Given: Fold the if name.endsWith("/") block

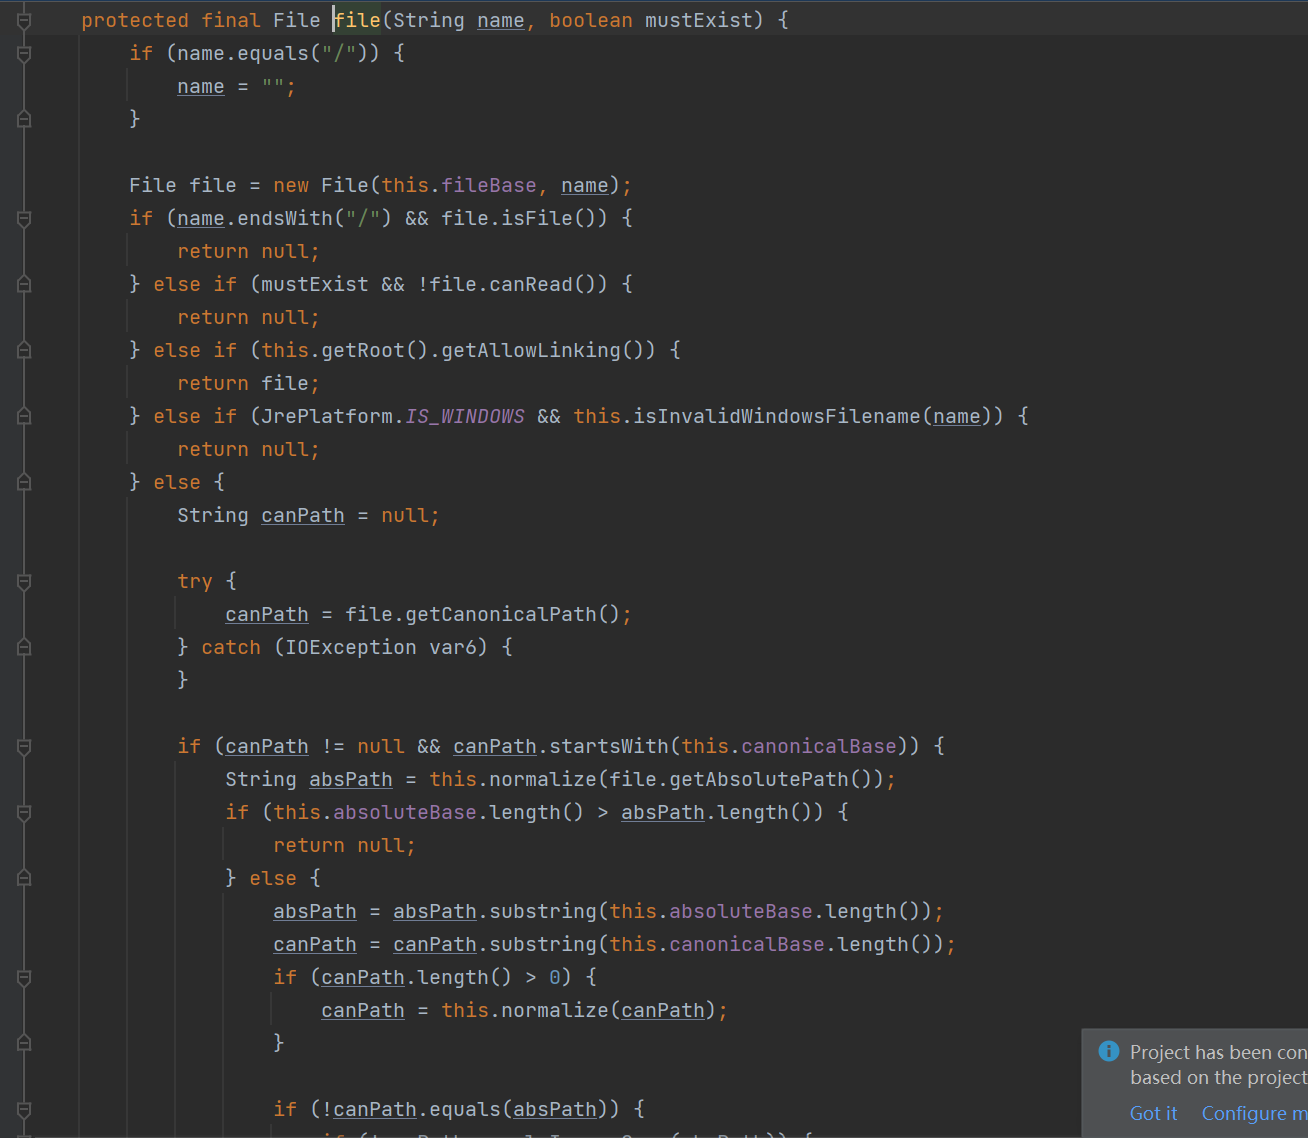Looking at the screenshot, I should pyautogui.click(x=24, y=218).
